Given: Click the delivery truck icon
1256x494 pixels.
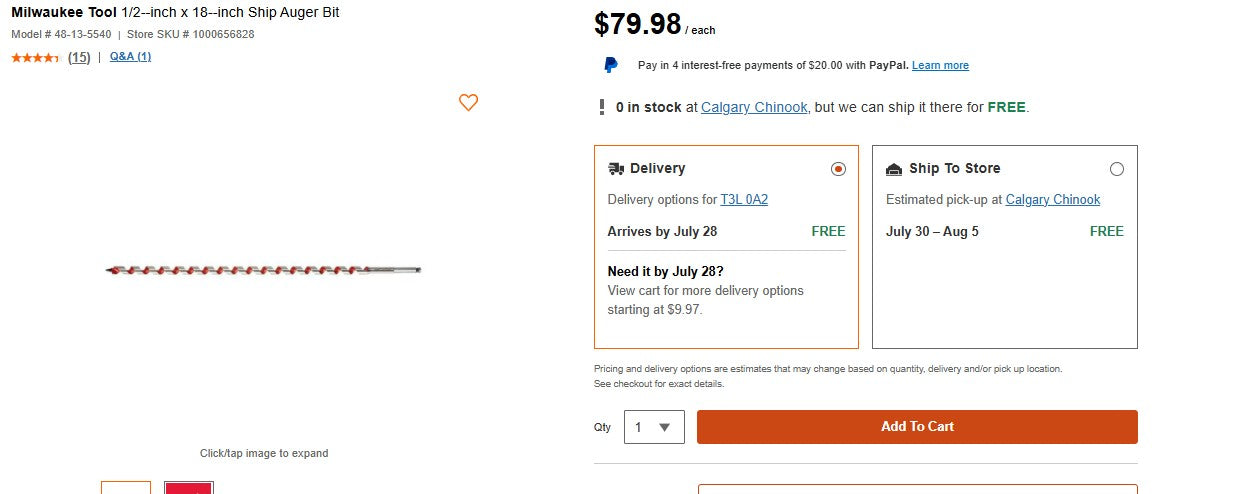Looking at the screenshot, I should (616, 169).
